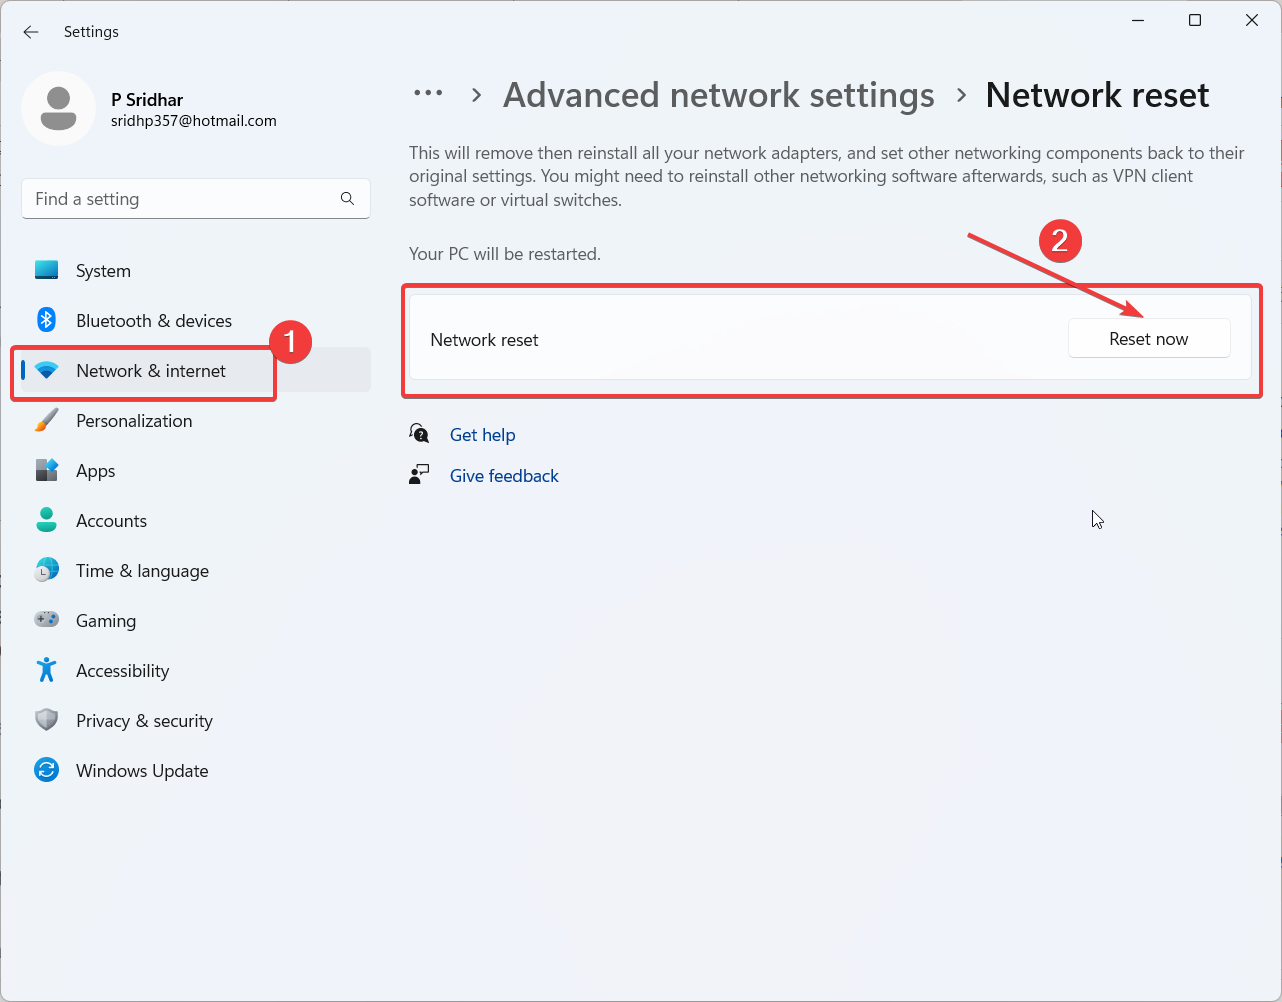
Task: Click the Find a setting search box
Action: (x=180, y=199)
